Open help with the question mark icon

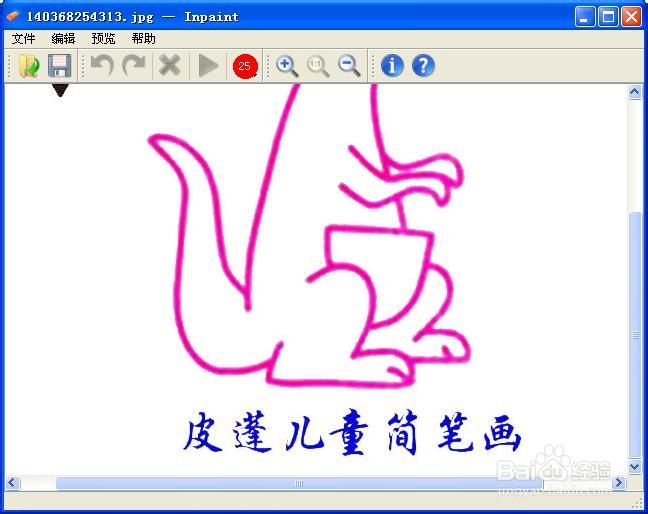pyautogui.click(x=423, y=66)
